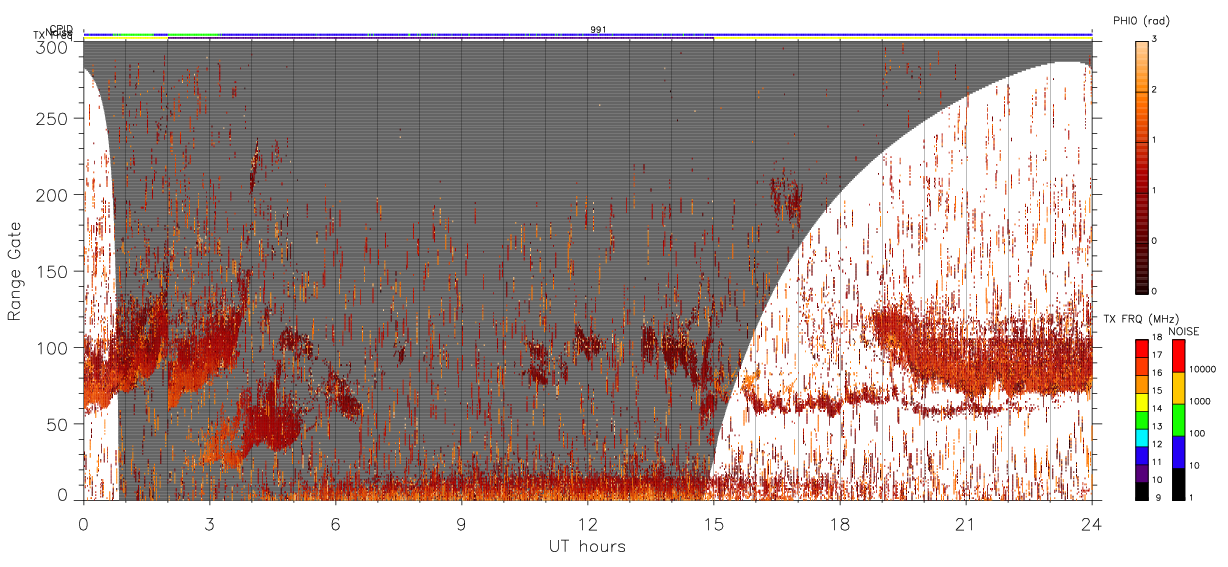
Task: Click the 'UT hours' x-axis label
Action: click(586, 546)
